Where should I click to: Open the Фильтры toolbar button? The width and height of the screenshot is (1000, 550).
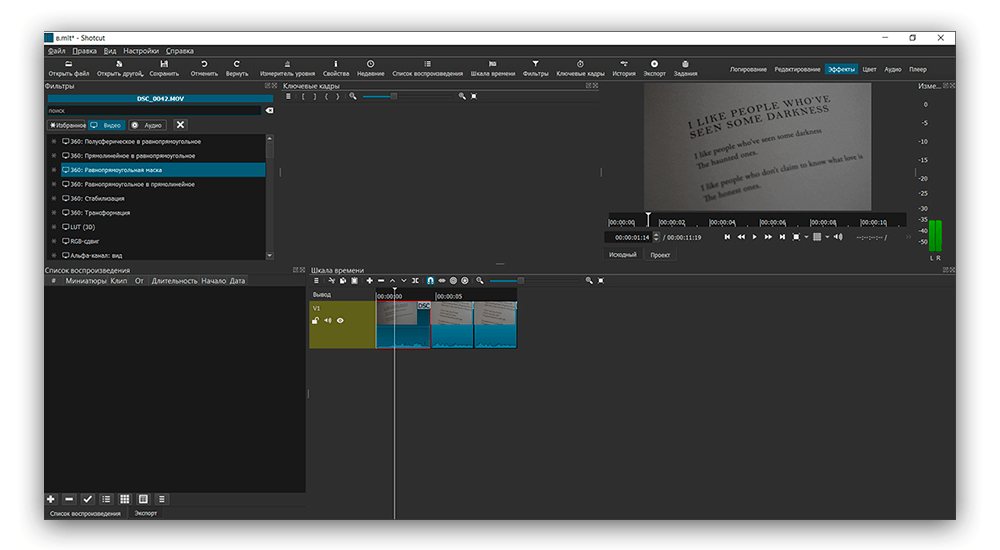(x=535, y=68)
